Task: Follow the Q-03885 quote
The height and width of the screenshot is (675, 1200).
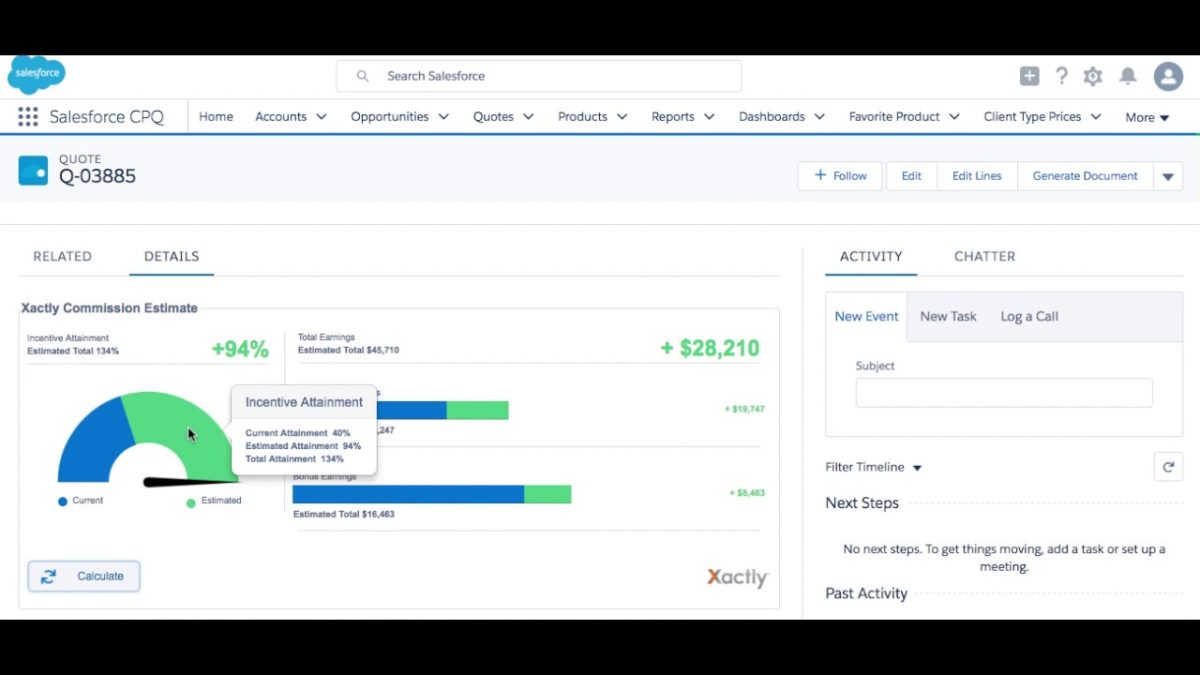Action: click(839, 175)
